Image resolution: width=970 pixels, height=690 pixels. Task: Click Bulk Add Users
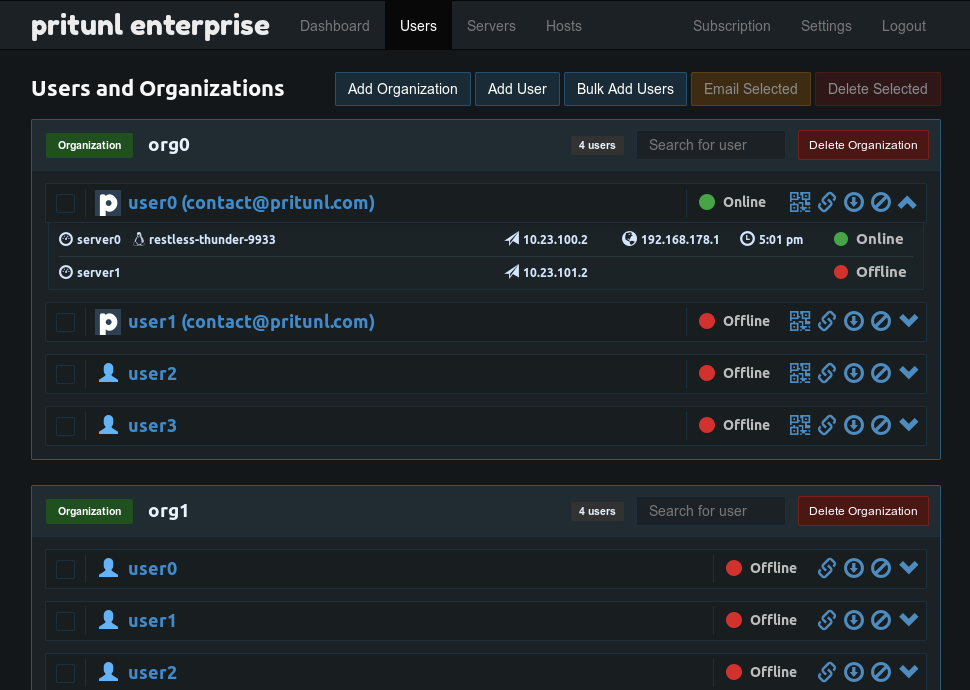point(625,89)
